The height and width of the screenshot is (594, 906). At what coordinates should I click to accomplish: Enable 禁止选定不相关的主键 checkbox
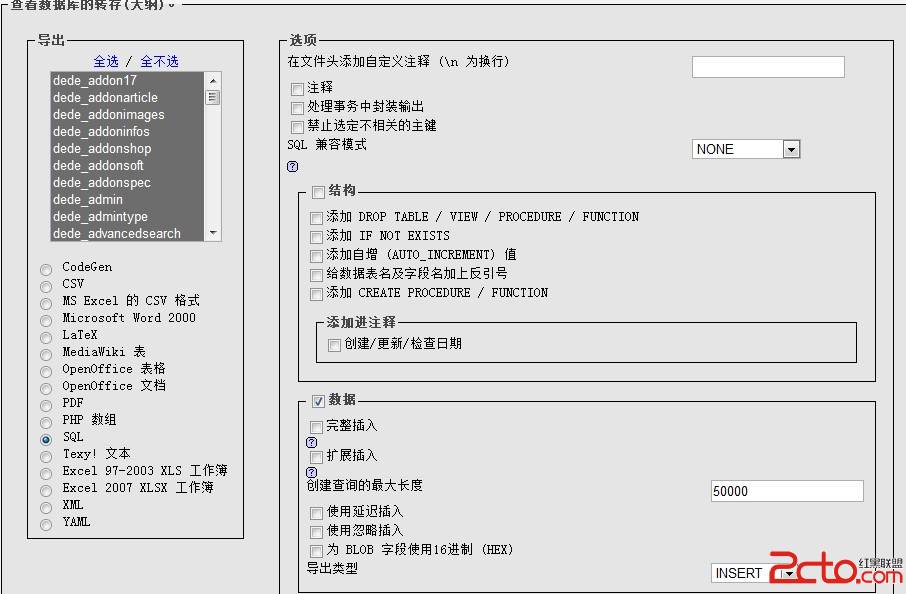(x=298, y=127)
